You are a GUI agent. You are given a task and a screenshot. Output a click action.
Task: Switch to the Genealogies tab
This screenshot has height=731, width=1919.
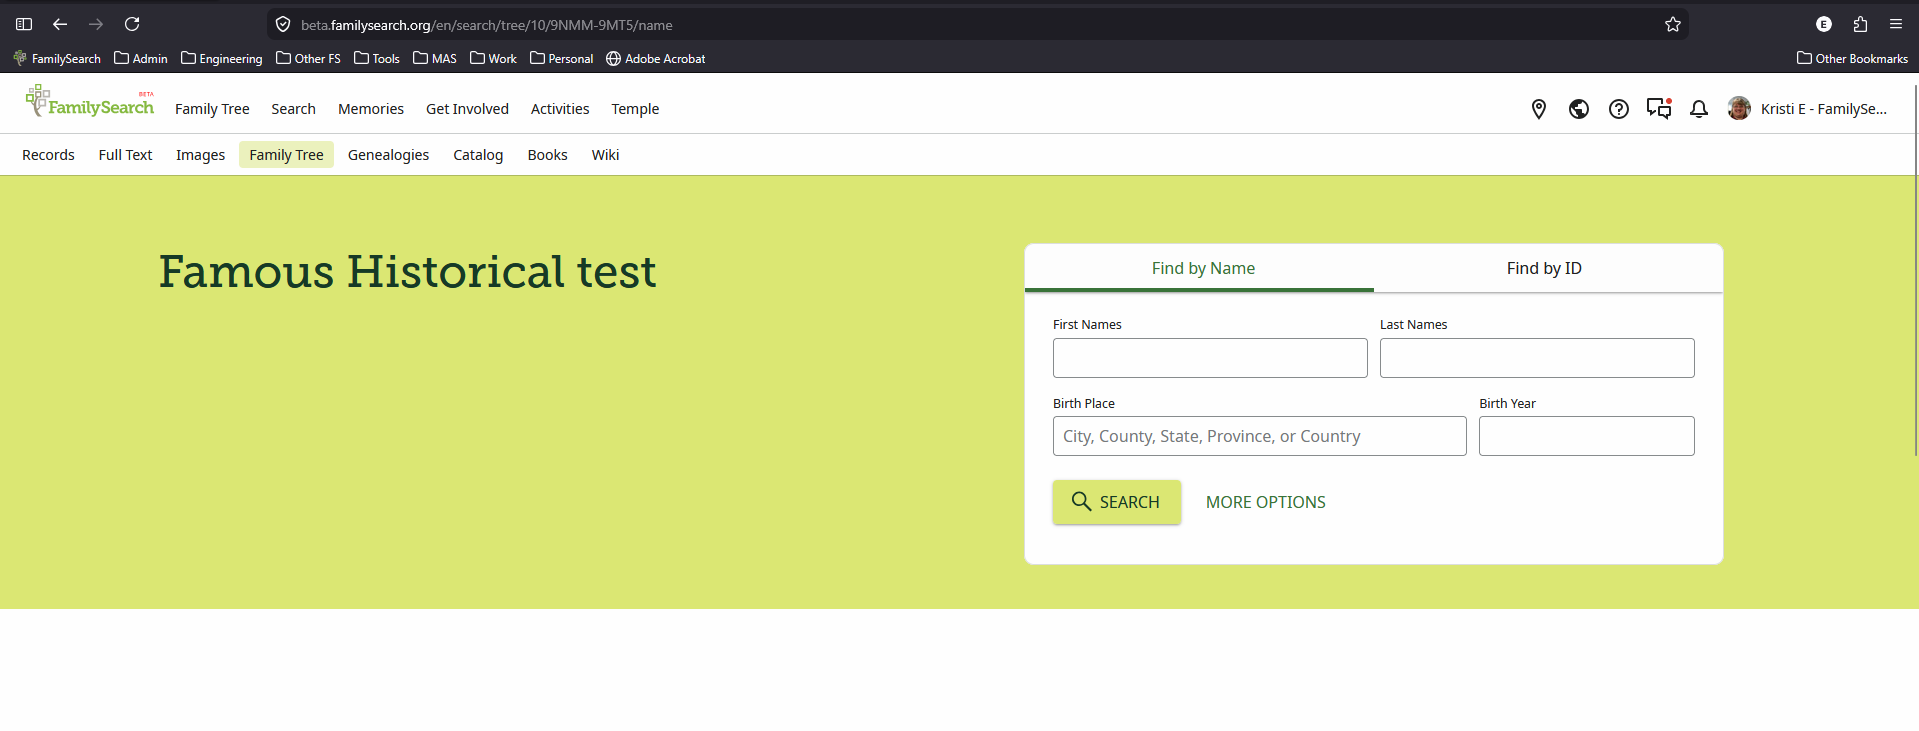[x=388, y=155]
